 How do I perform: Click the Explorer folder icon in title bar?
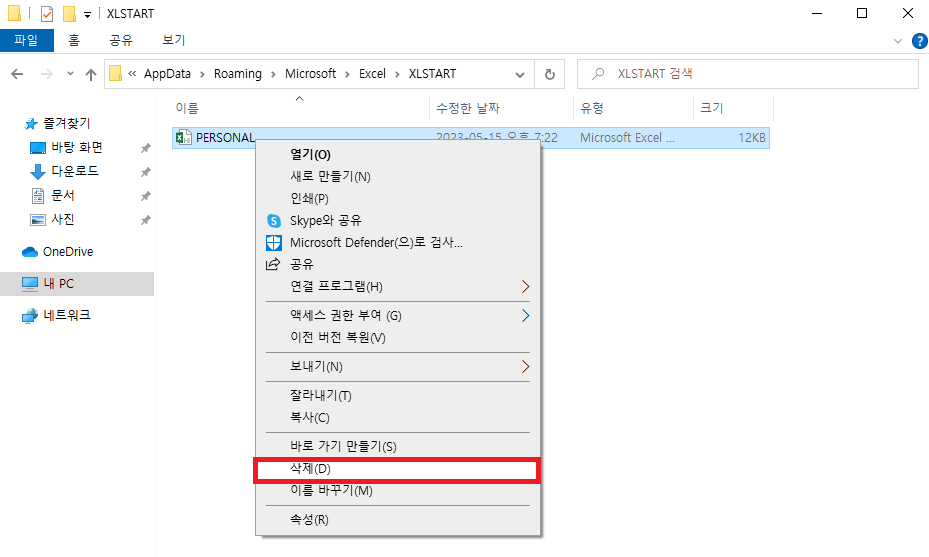coord(15,13)
